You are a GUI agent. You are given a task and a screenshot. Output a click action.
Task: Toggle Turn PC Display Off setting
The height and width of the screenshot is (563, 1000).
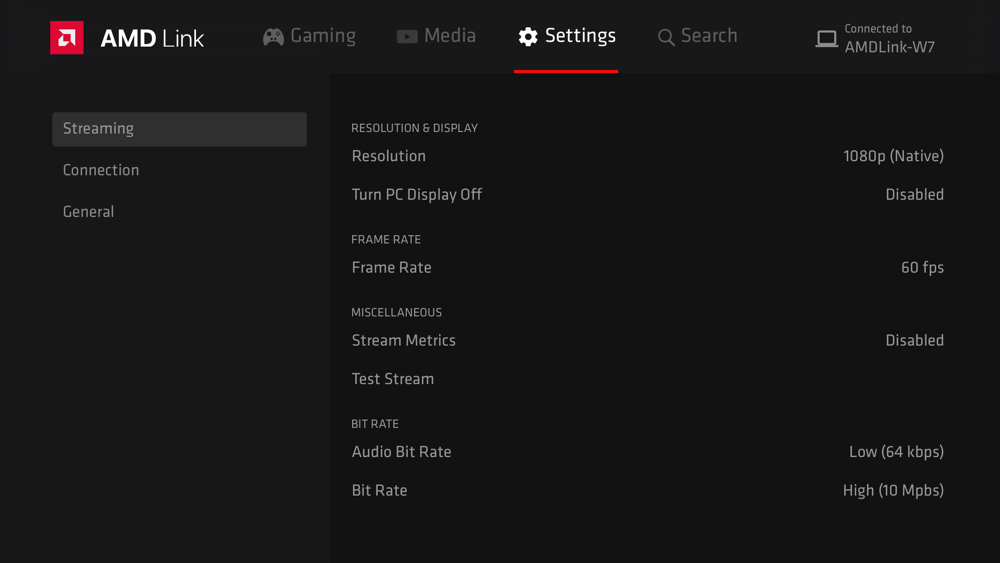[x=914, y=195]
